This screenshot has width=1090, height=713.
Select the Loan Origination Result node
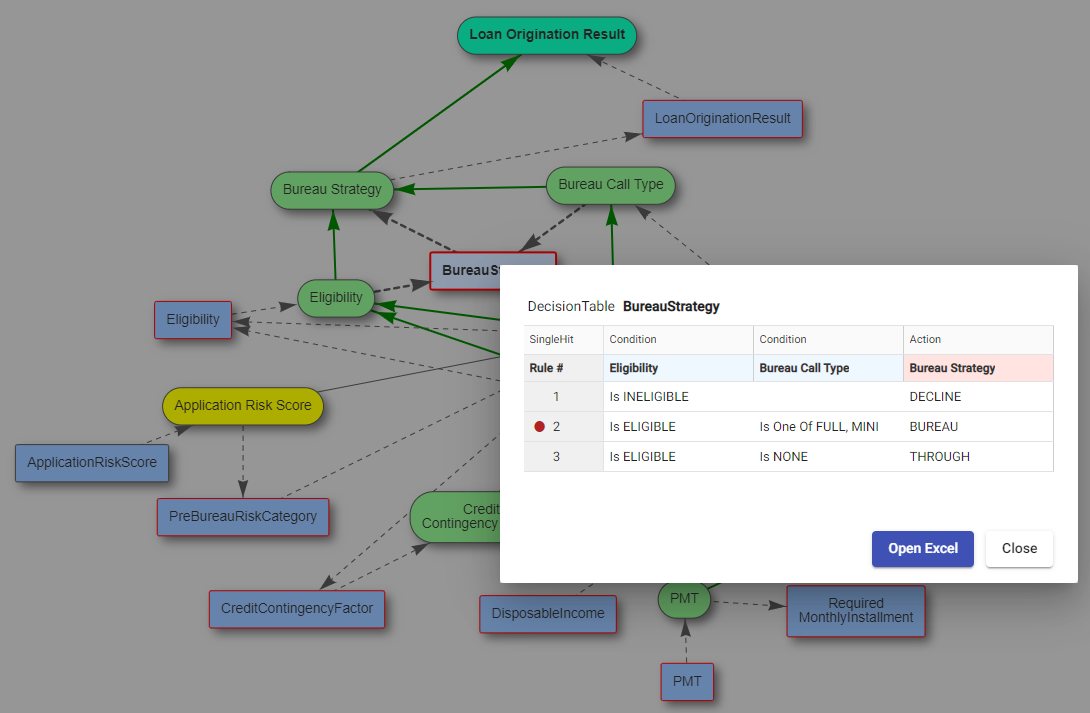[547, 35]
